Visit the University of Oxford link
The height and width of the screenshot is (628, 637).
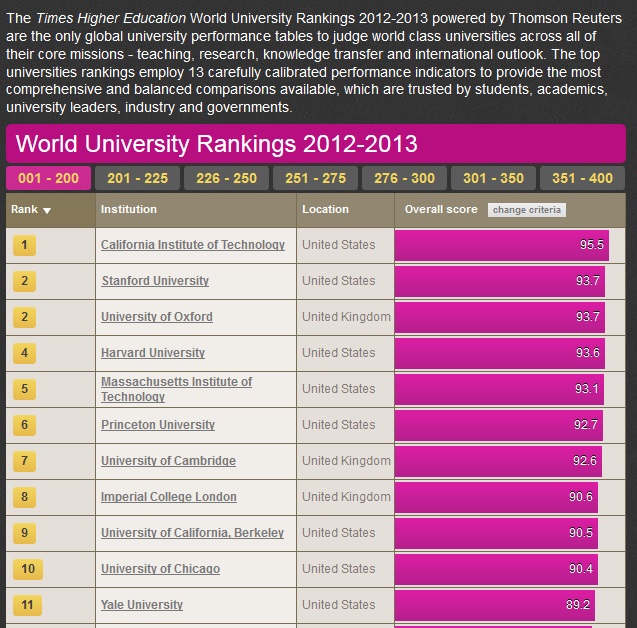pos(157,316)
